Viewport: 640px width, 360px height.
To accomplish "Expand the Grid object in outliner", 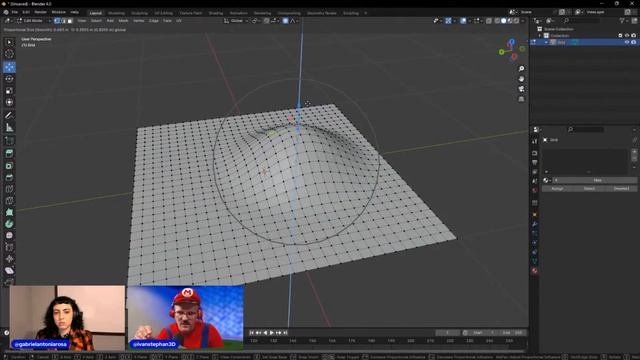I will point(547,42).
